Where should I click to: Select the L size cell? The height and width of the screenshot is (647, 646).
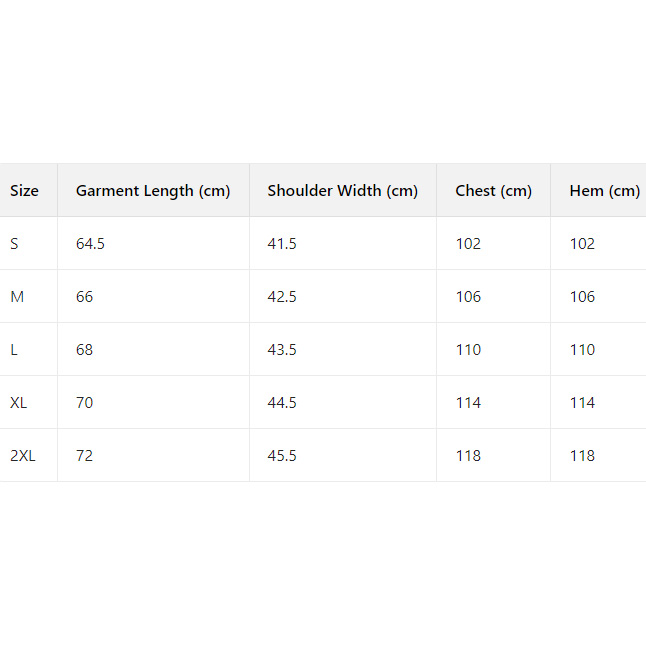click(14, 350)
